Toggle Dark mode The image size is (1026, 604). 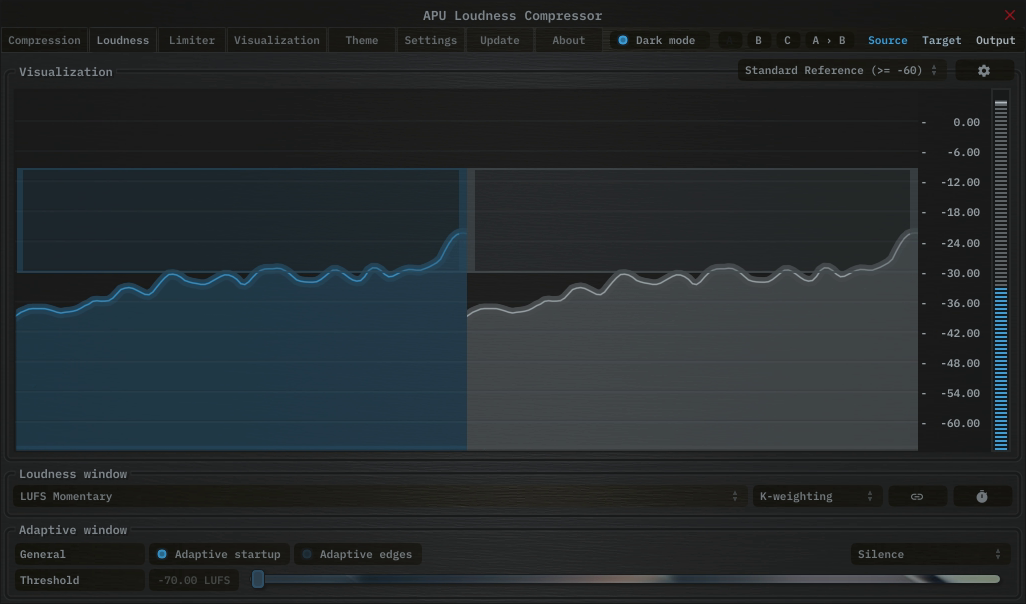pyautogui.click(x=659, y=41)
